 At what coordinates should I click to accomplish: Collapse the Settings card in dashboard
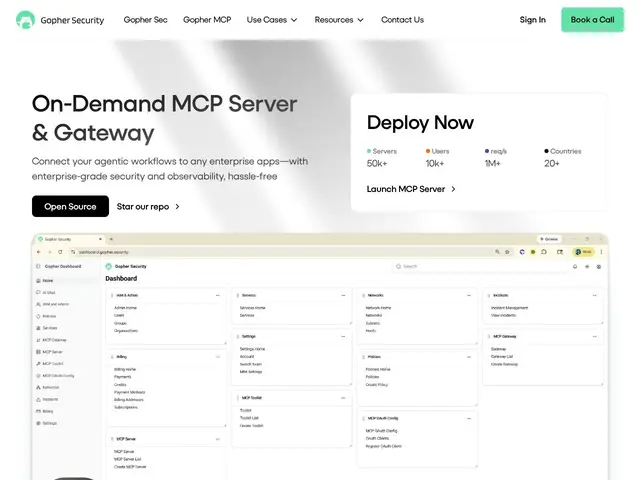[343, 336]
